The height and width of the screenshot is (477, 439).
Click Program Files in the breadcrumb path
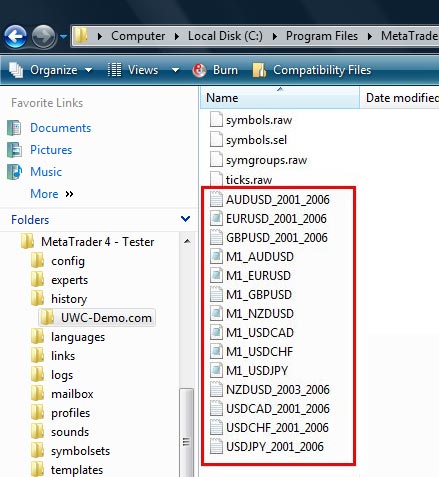click(x=322, y=36)
